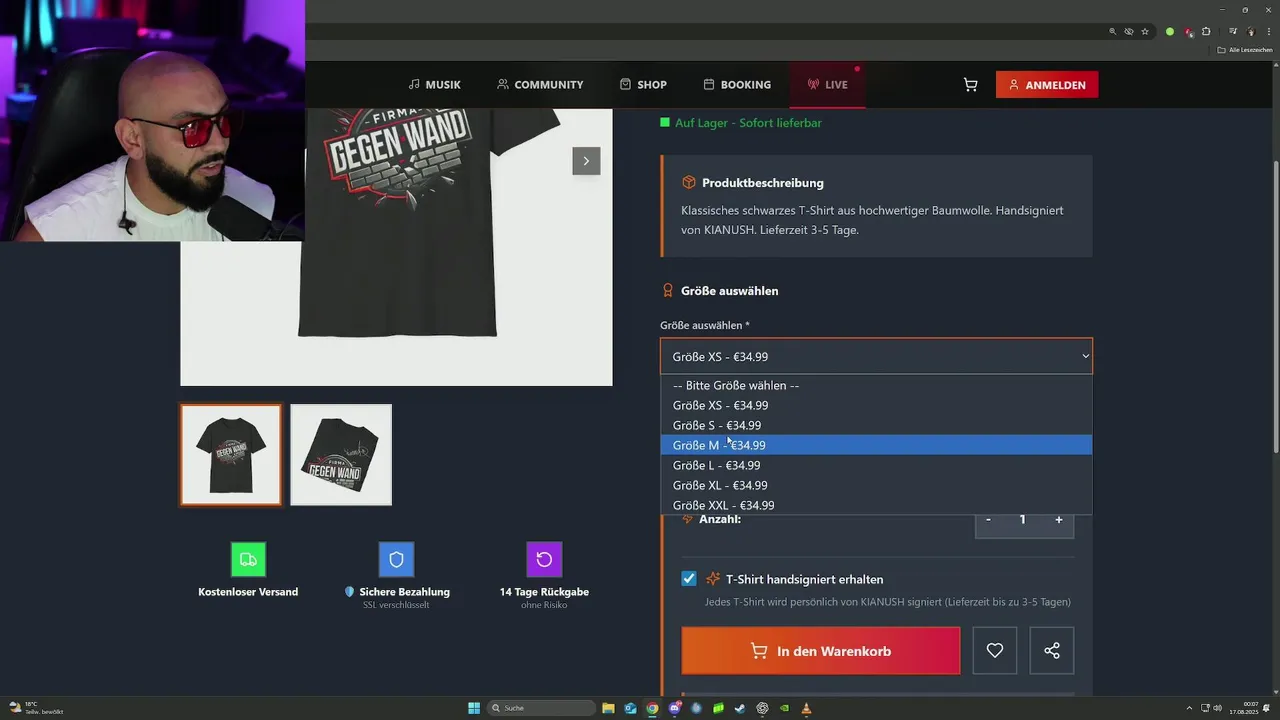Open the SHOP navigation item
Image resolution: width=1280 pixels, height=720 pixels.
[x=643, y=85]
